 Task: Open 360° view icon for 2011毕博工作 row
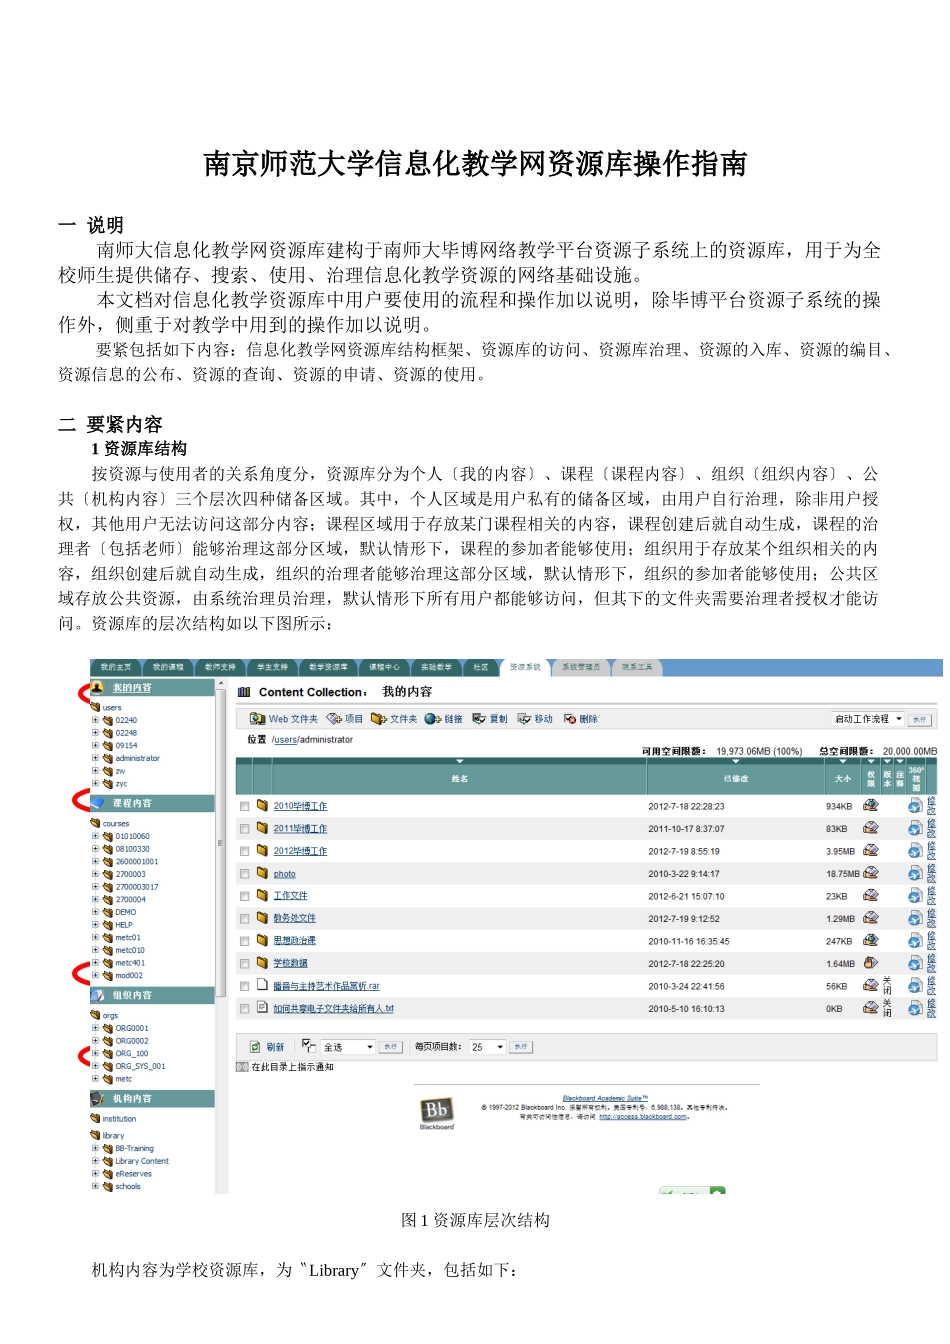(x=915, y=828)
